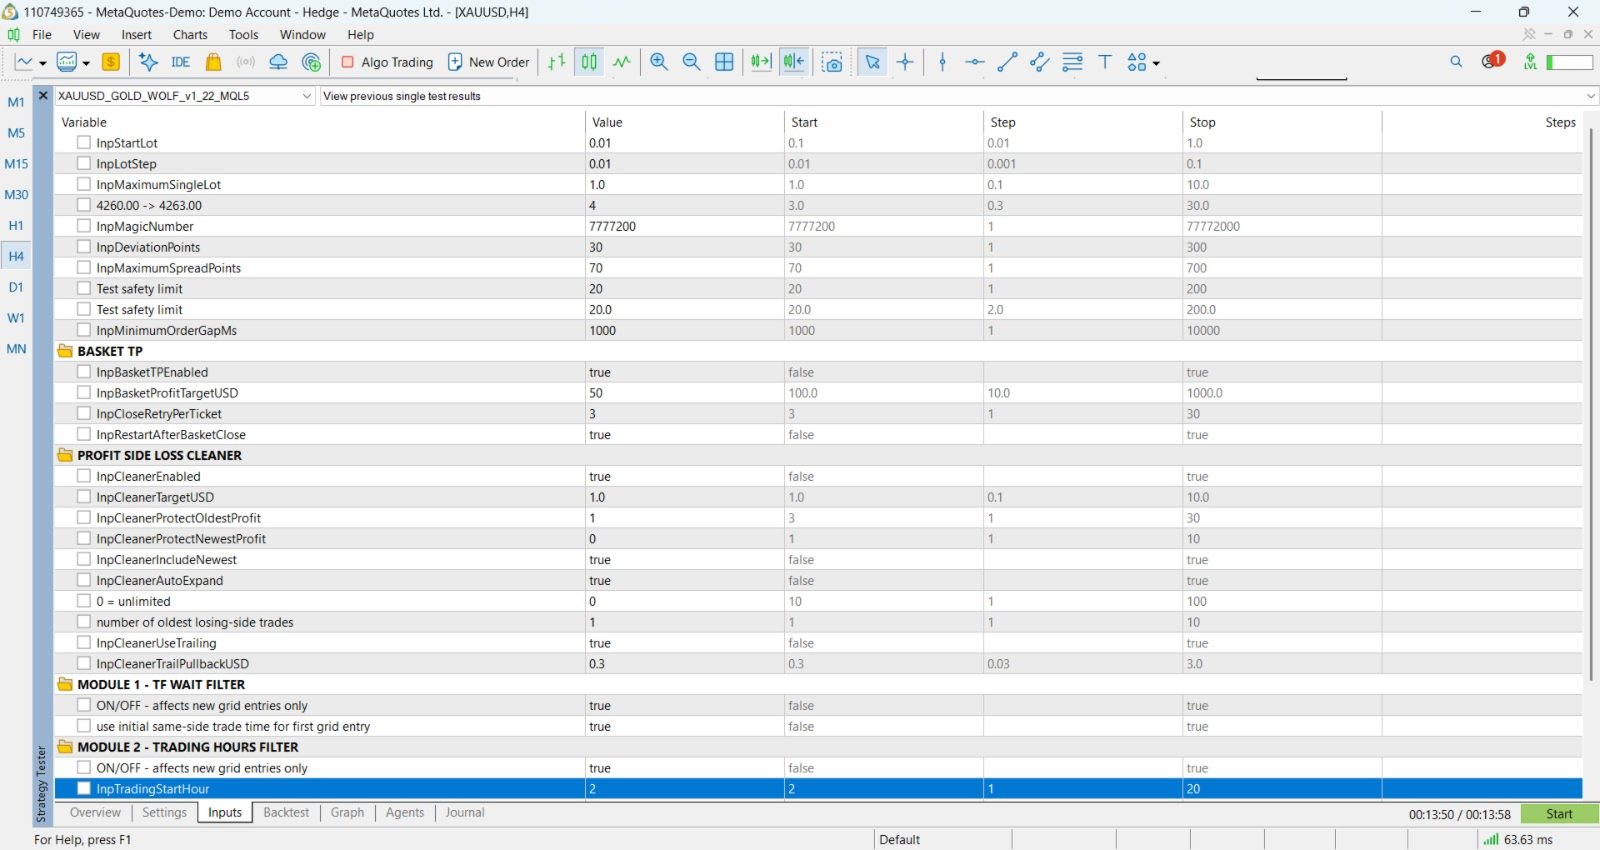Click the green Start button
The height and width of the screenshot is (850, 1600).
click(1559, 814)
